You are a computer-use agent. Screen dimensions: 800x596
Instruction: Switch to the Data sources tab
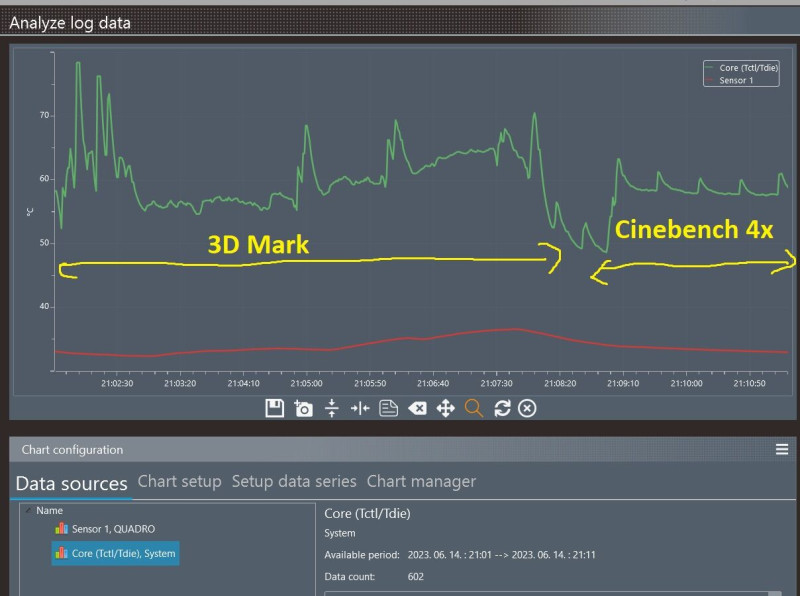click(x=71, y=483)
